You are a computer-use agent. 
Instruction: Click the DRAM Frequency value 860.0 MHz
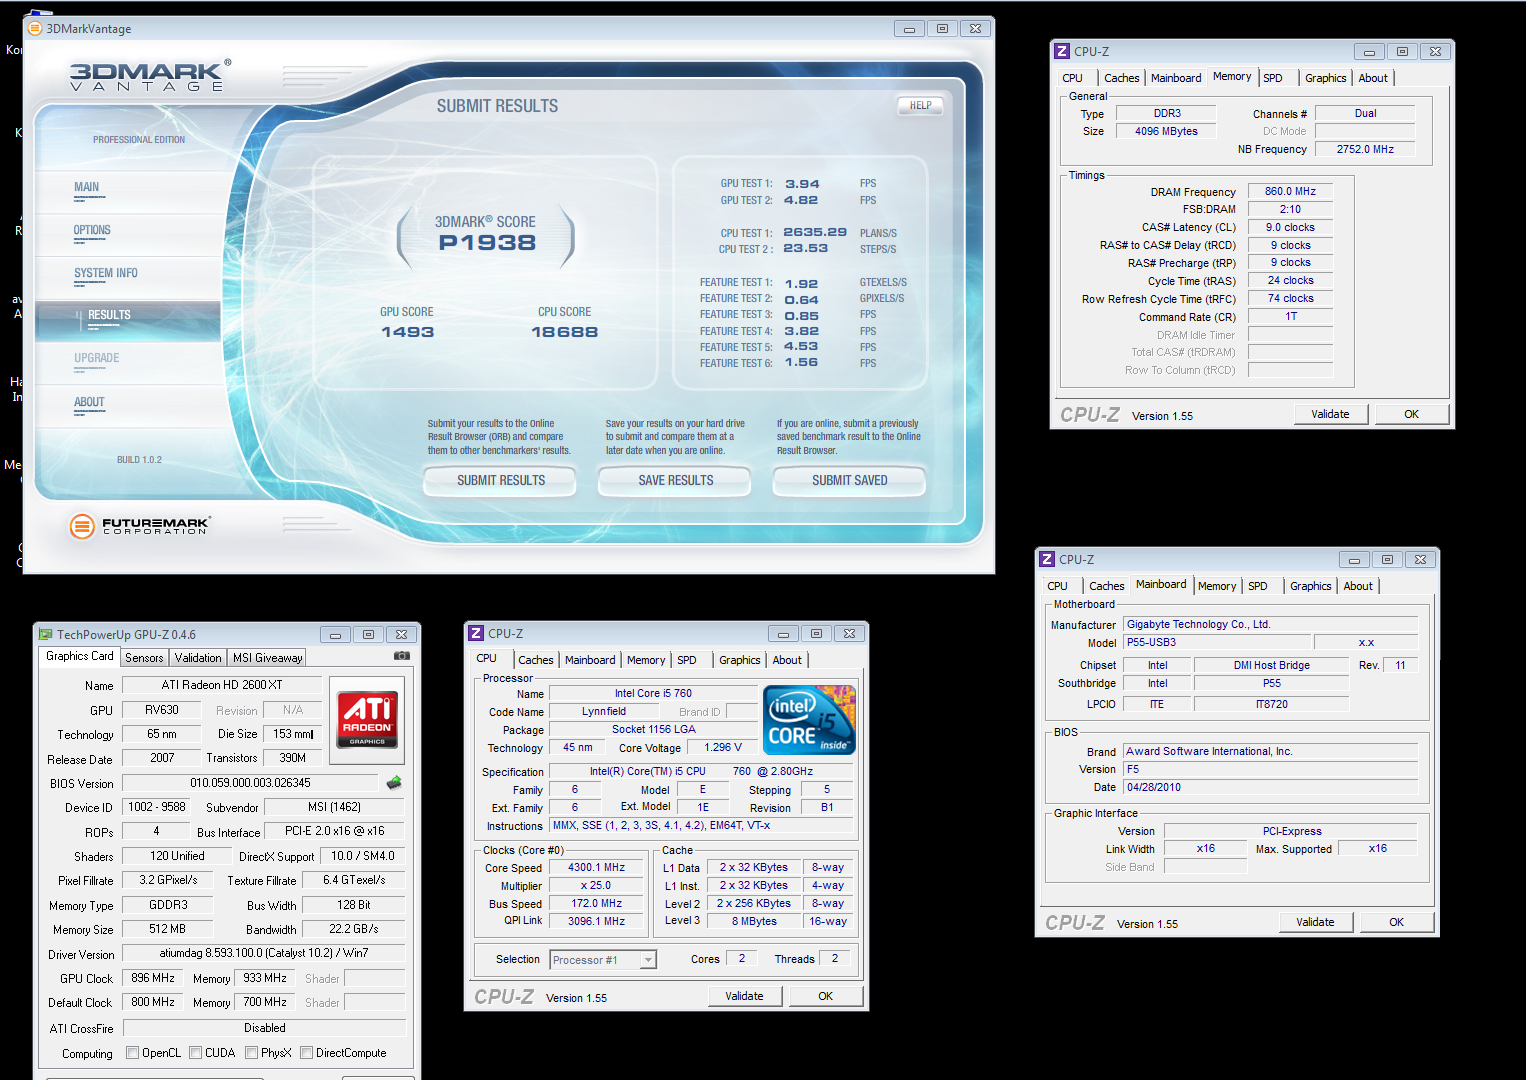(x=1290, y=191)
